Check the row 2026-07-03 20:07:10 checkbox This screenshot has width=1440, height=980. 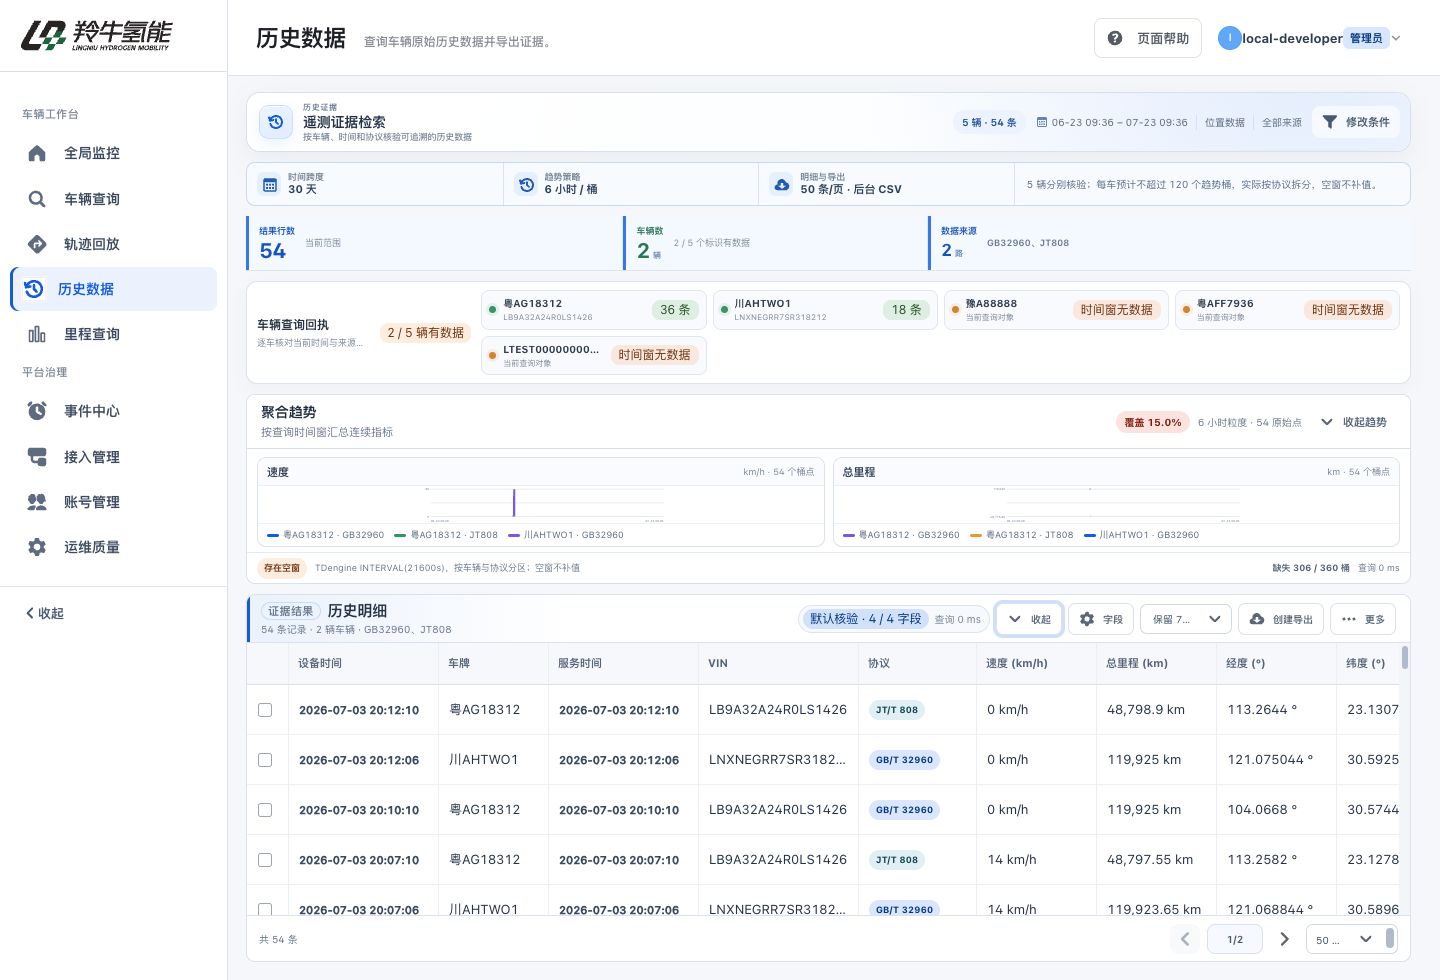tap(265, 860)
